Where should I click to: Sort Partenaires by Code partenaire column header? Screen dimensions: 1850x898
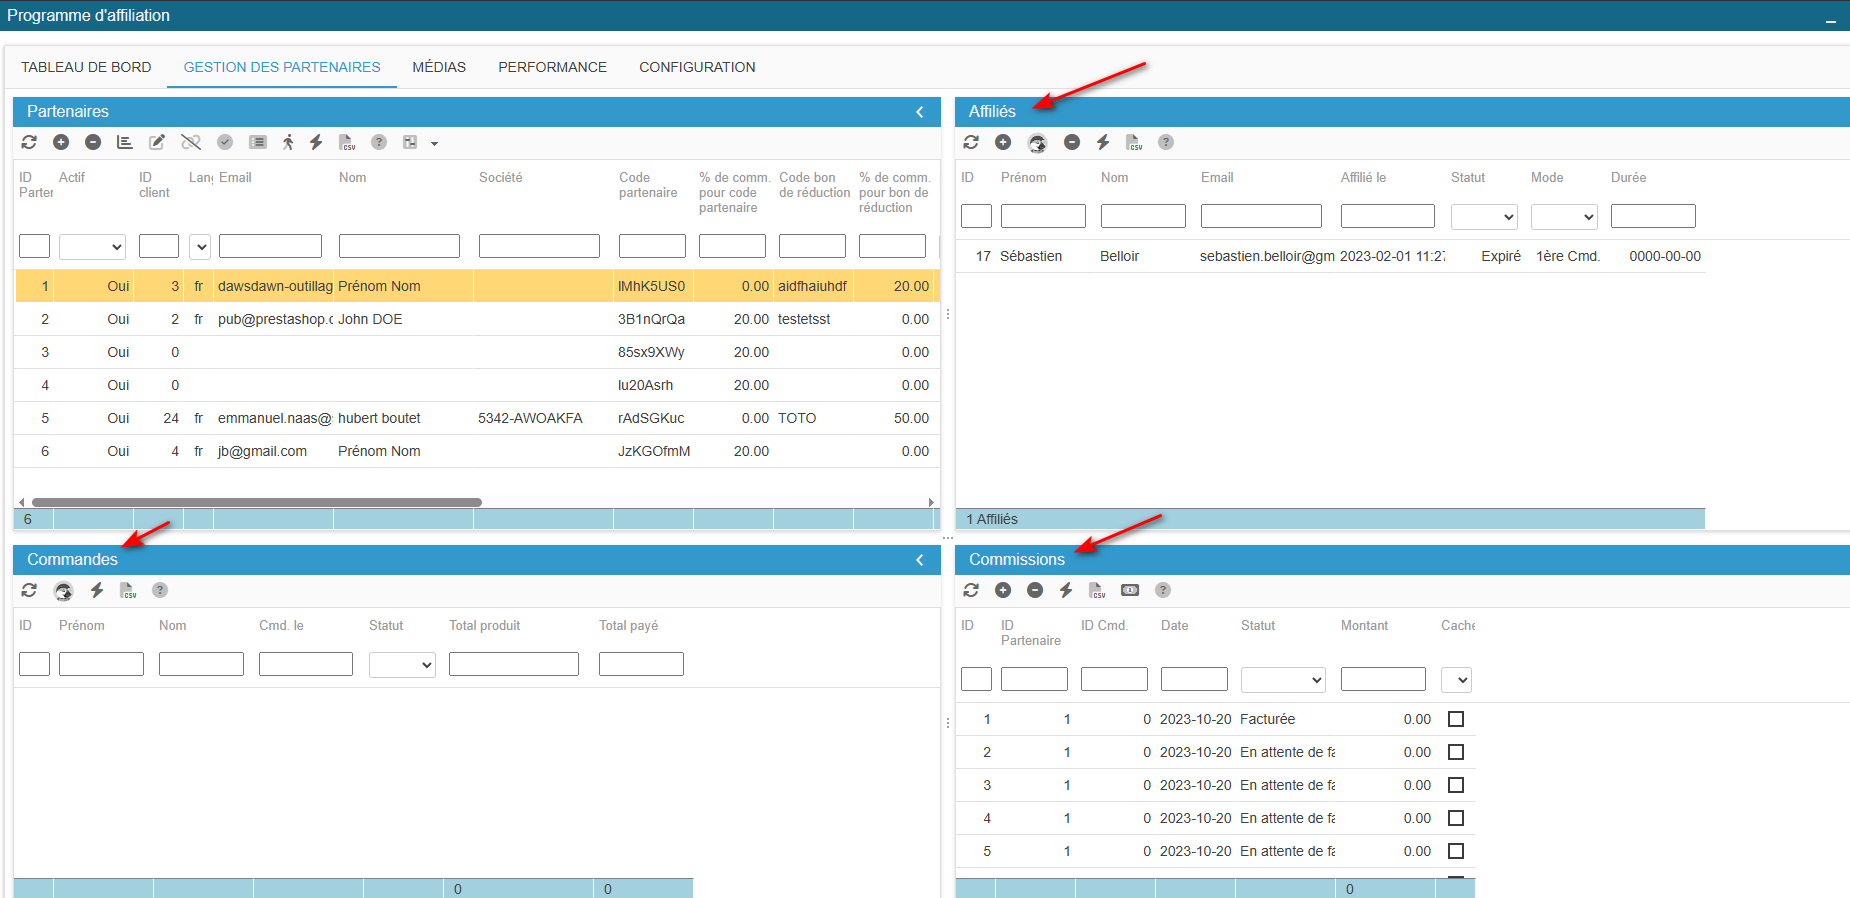tap(648, 185)
